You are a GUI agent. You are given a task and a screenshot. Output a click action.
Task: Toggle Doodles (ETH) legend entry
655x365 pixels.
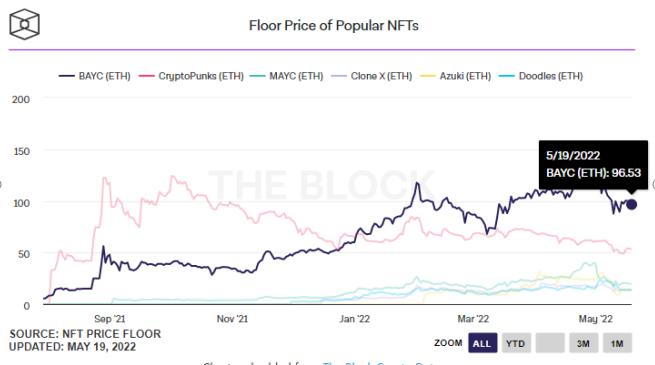pyautogui.click(x=541, y=76)
